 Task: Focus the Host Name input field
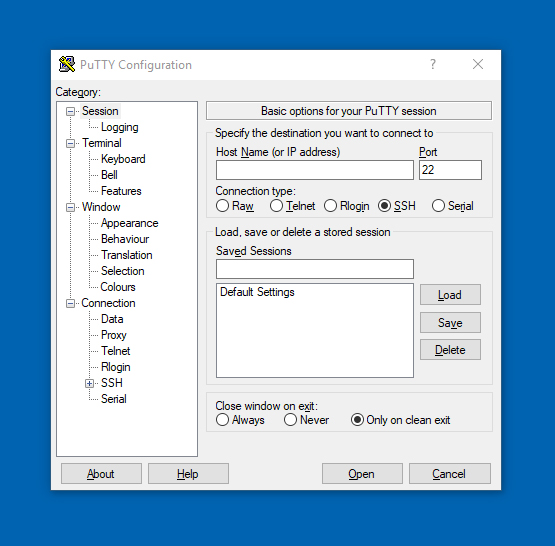(x=315, y=170)
